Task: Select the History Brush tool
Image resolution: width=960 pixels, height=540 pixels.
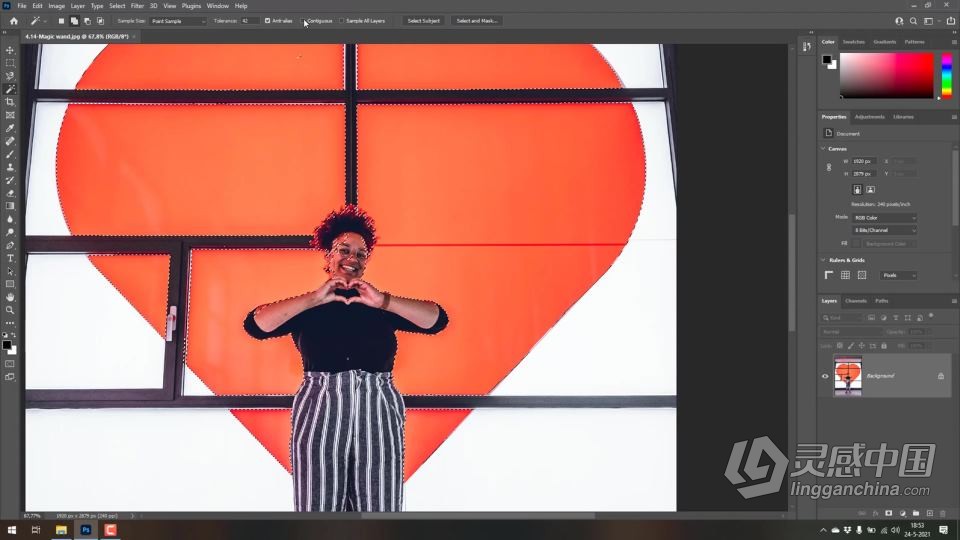Action: tap(10, 180)
